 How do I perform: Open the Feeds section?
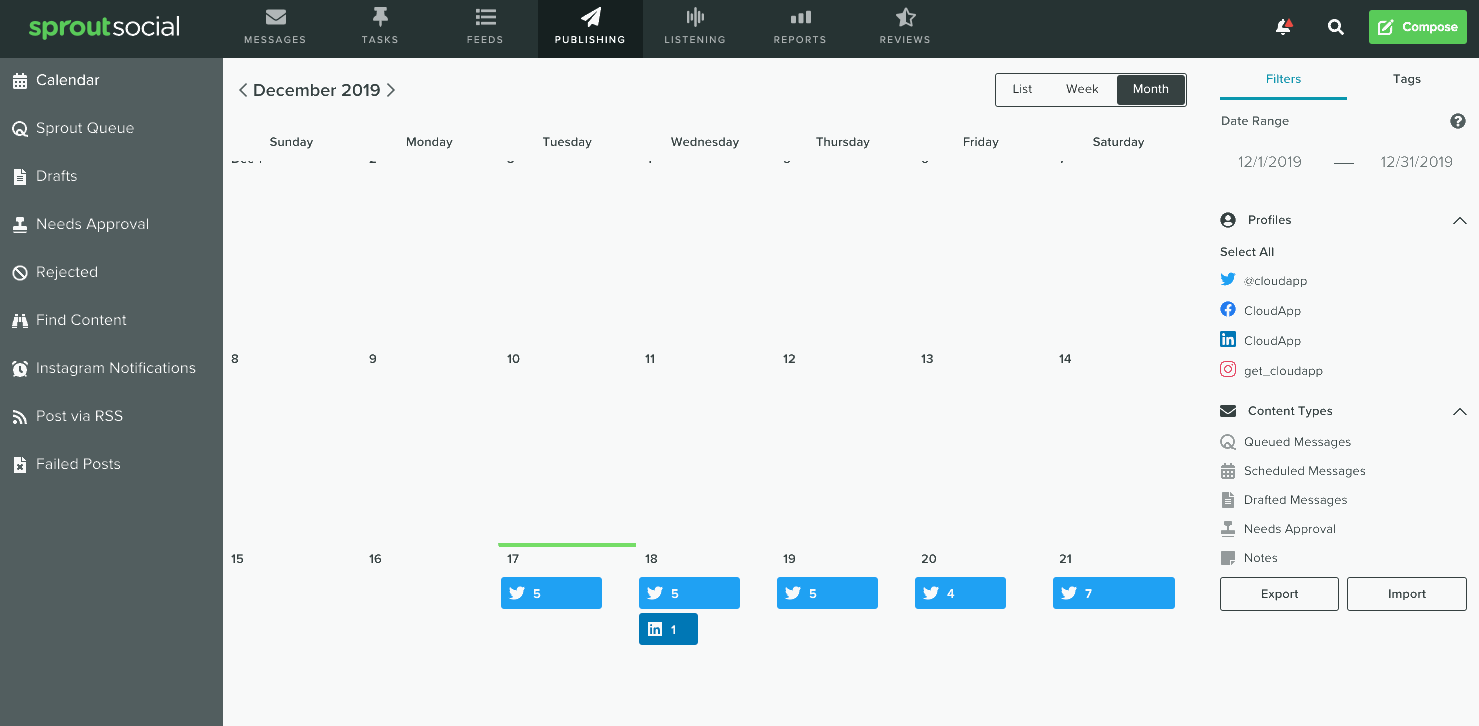(485, 28)
